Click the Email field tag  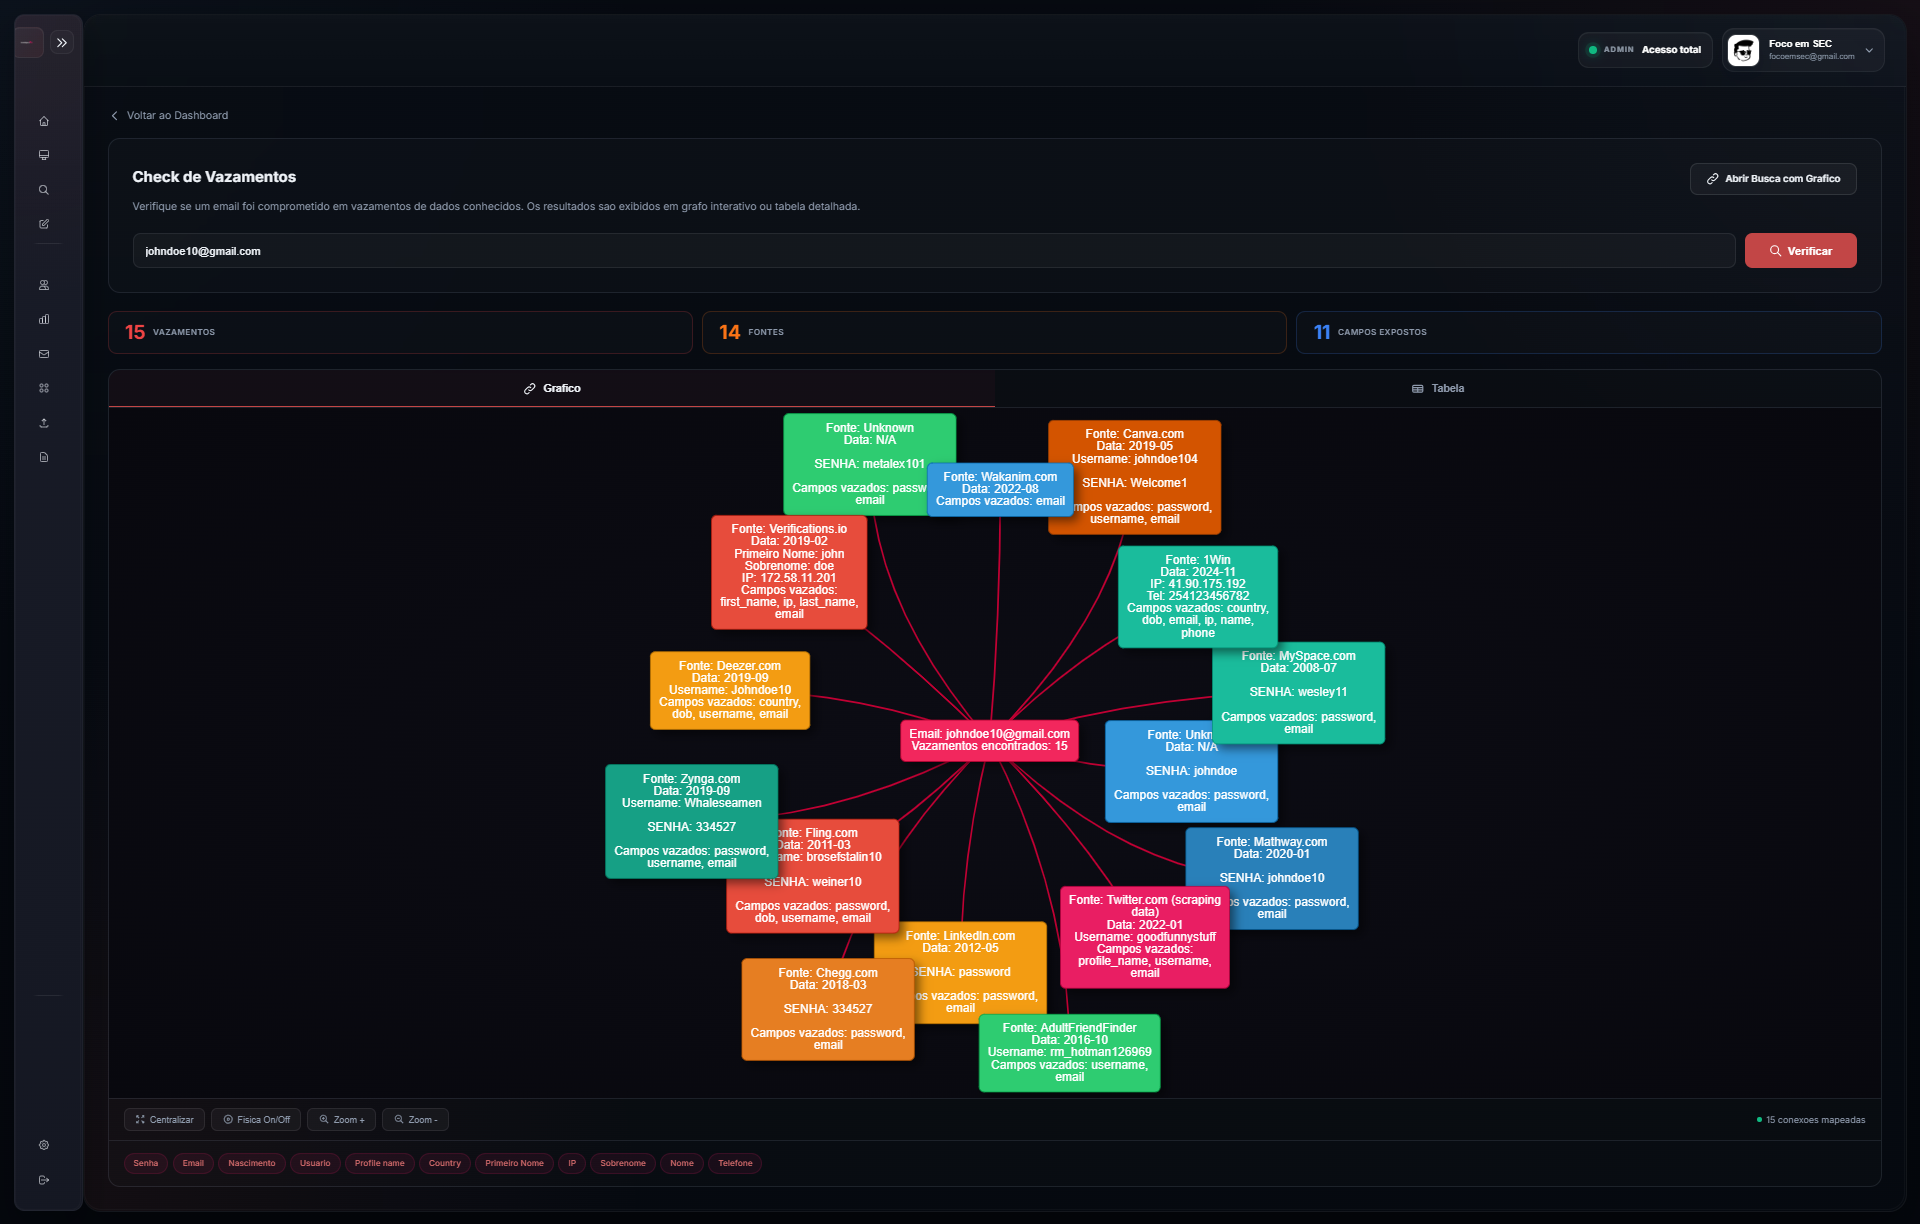point(193,1163)
